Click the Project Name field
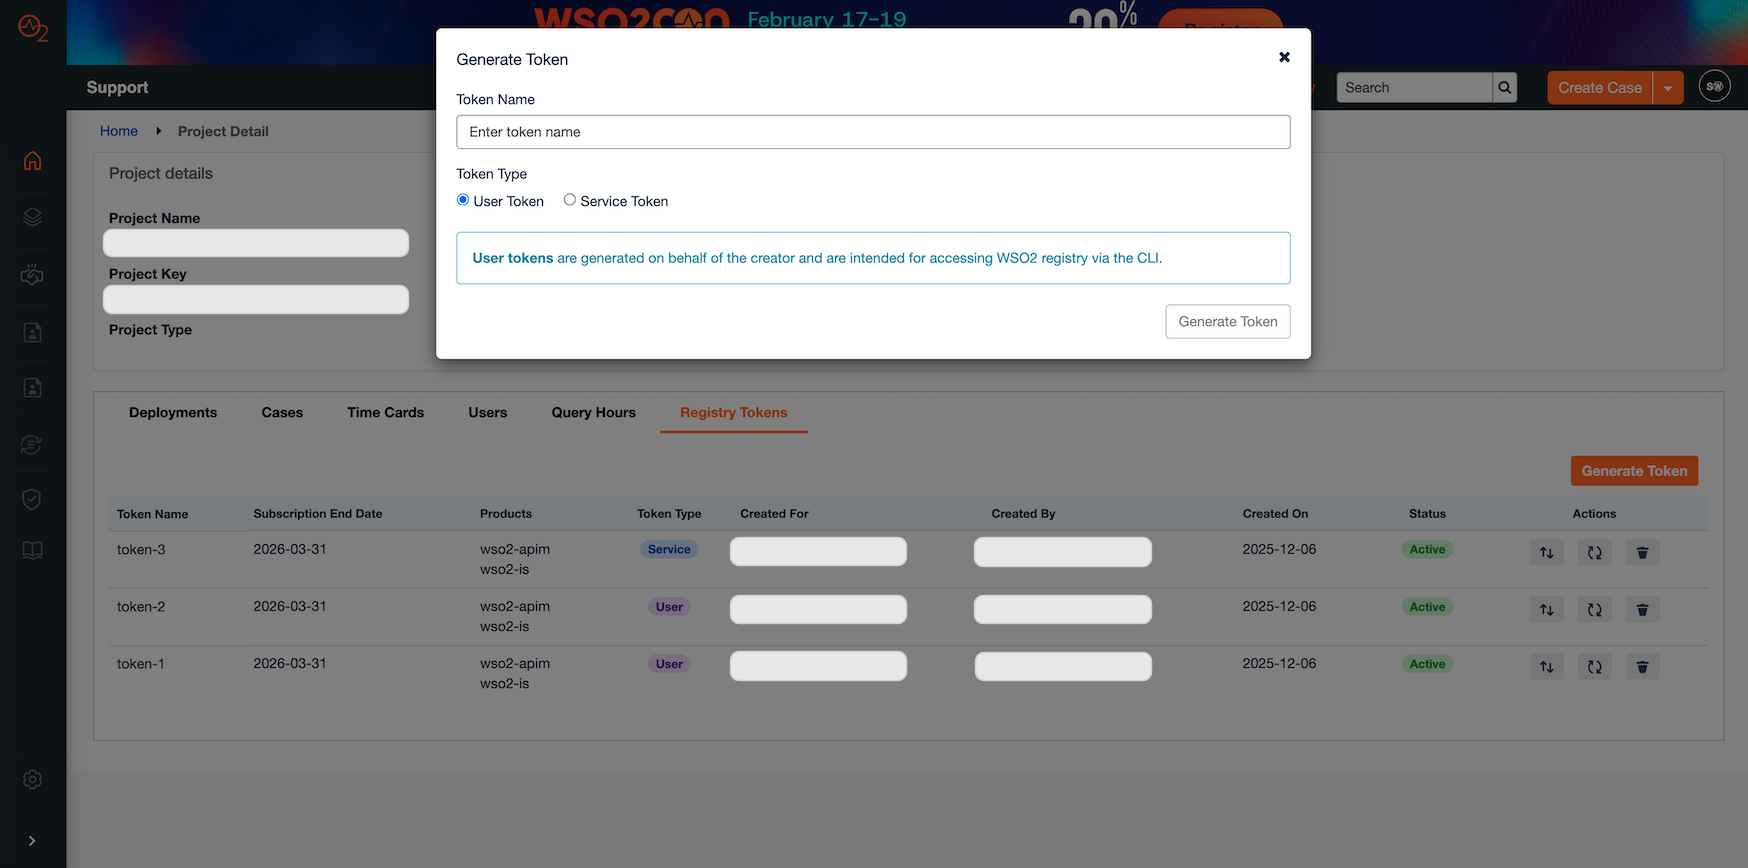This screenshot has height=868, width=1748. [256, 243]
